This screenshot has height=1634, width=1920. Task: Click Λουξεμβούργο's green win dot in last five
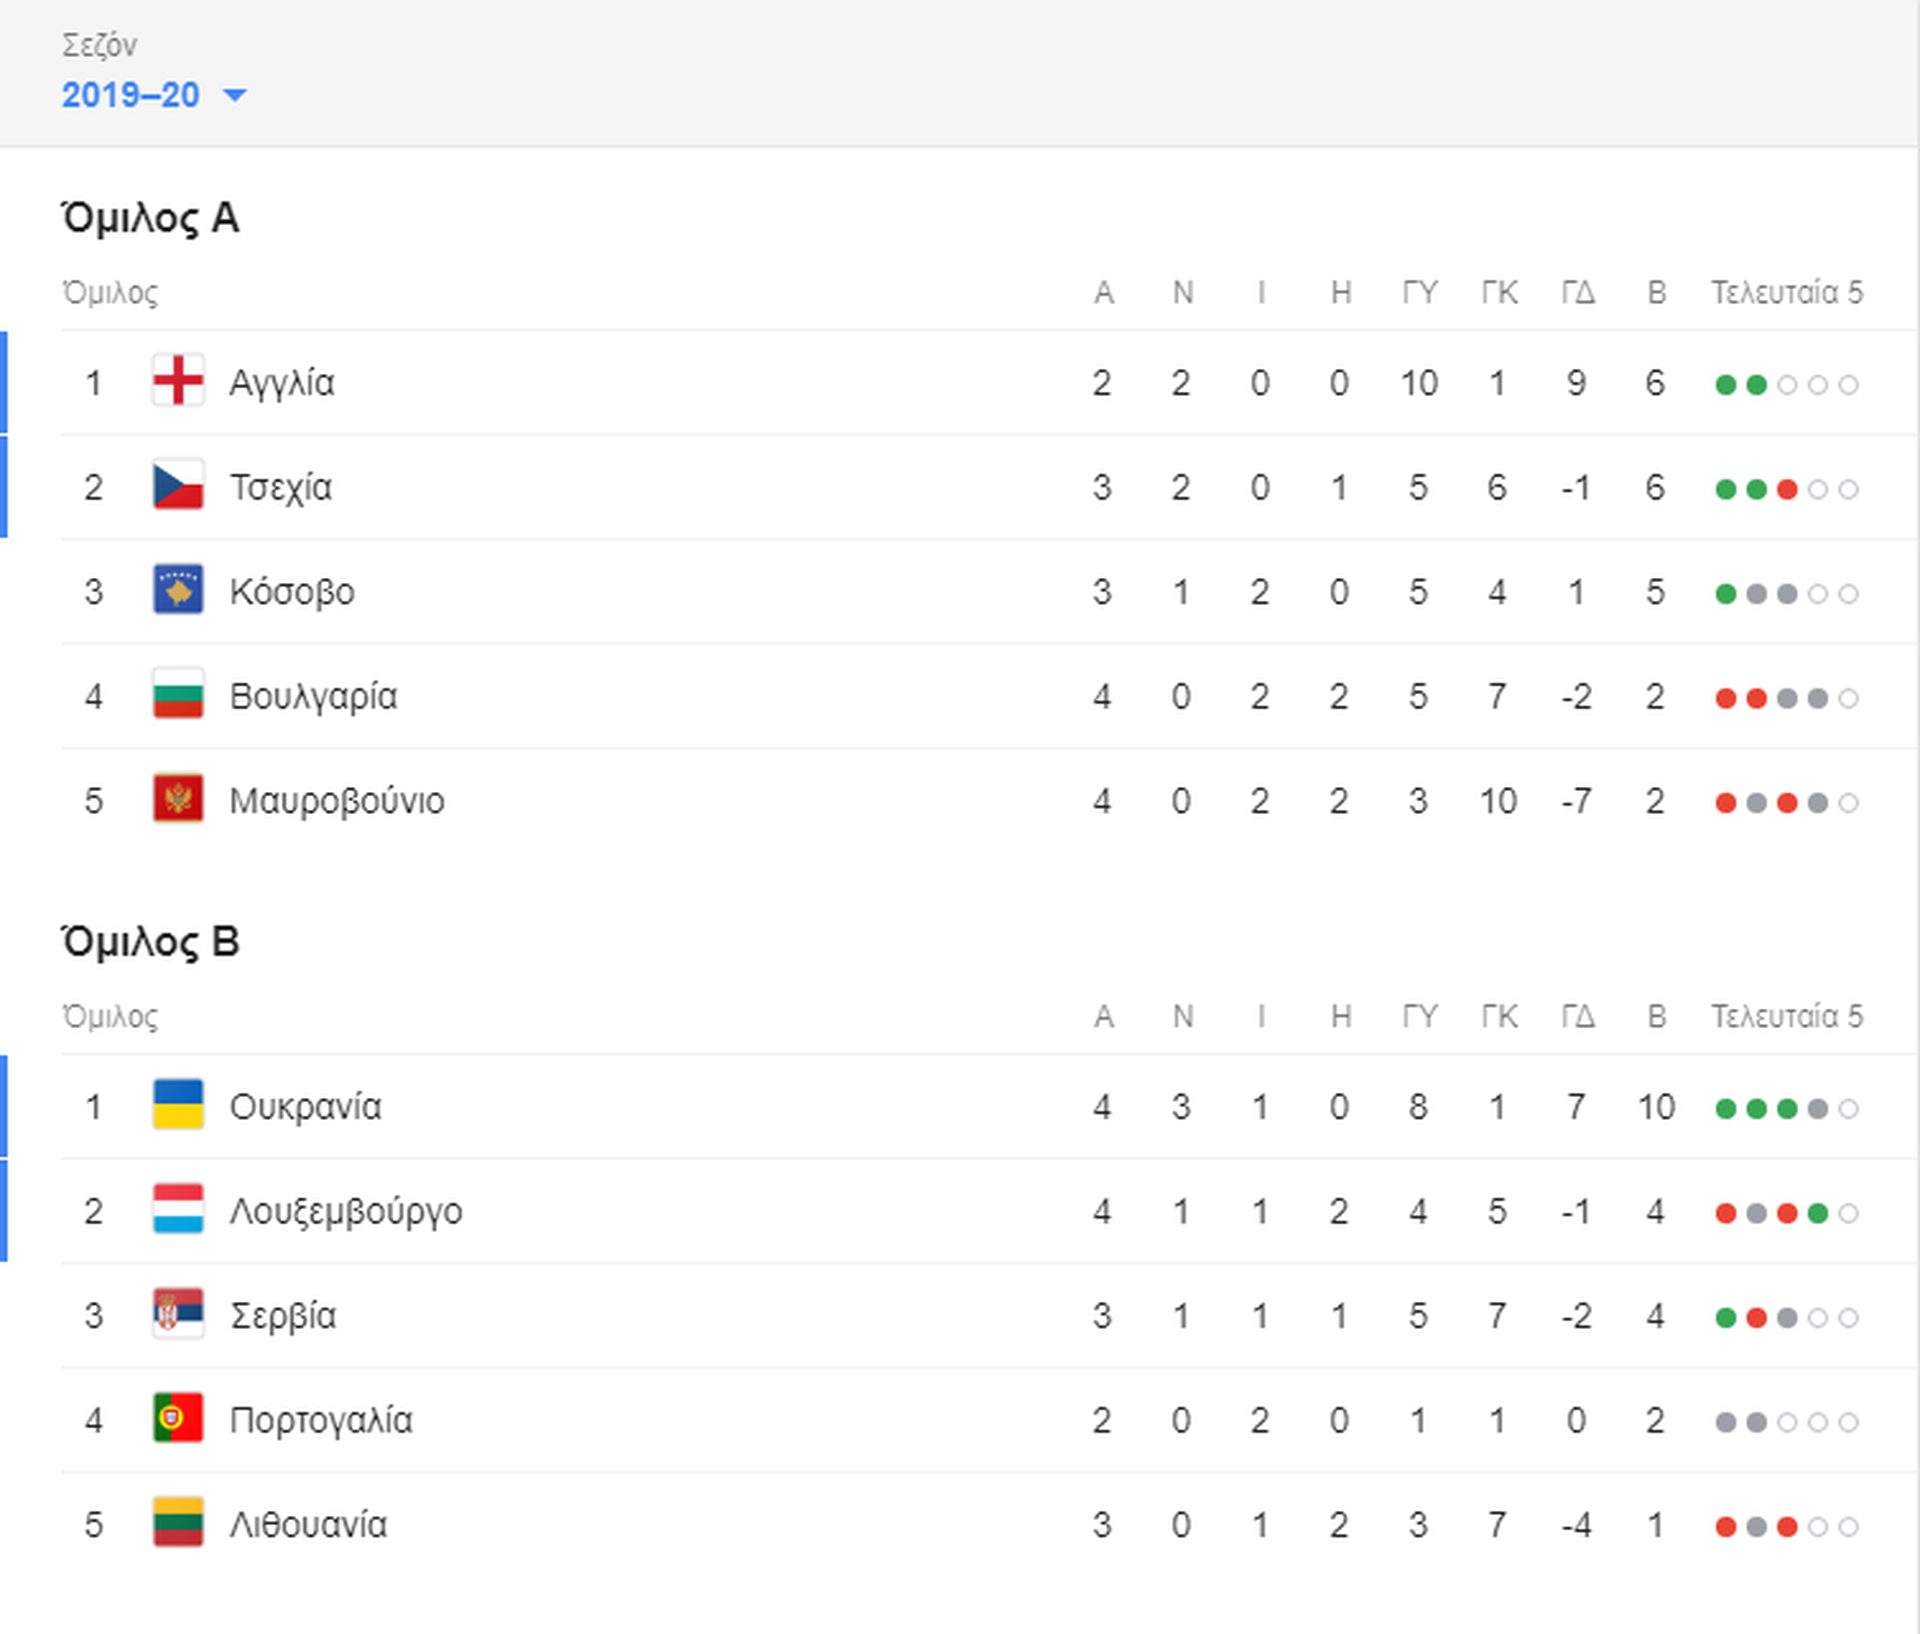(x=1818, y=1213)
